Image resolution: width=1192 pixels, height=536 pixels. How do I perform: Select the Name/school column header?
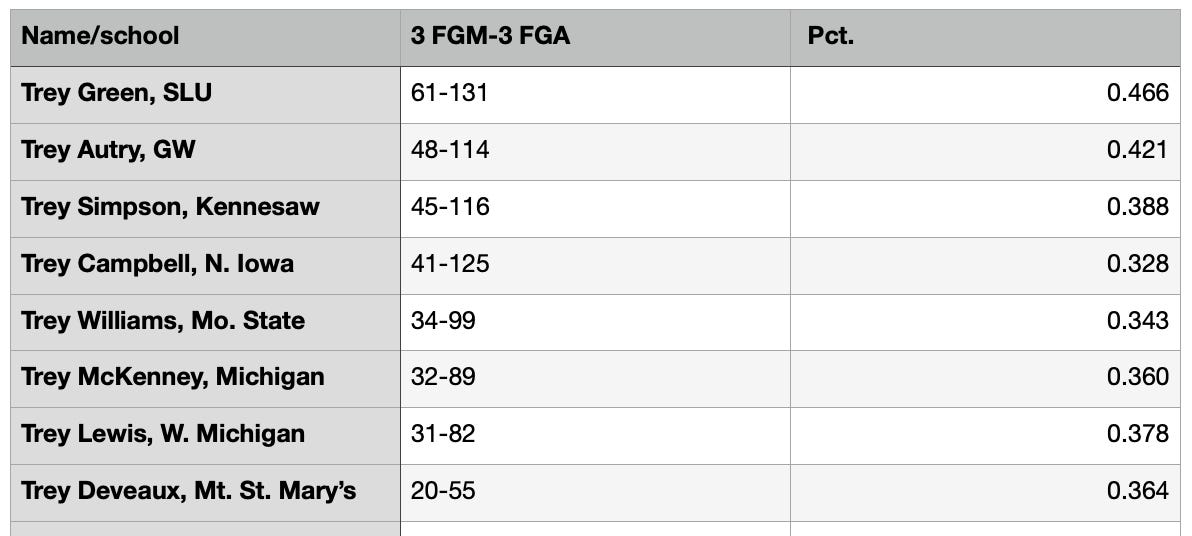coord(205,37)
